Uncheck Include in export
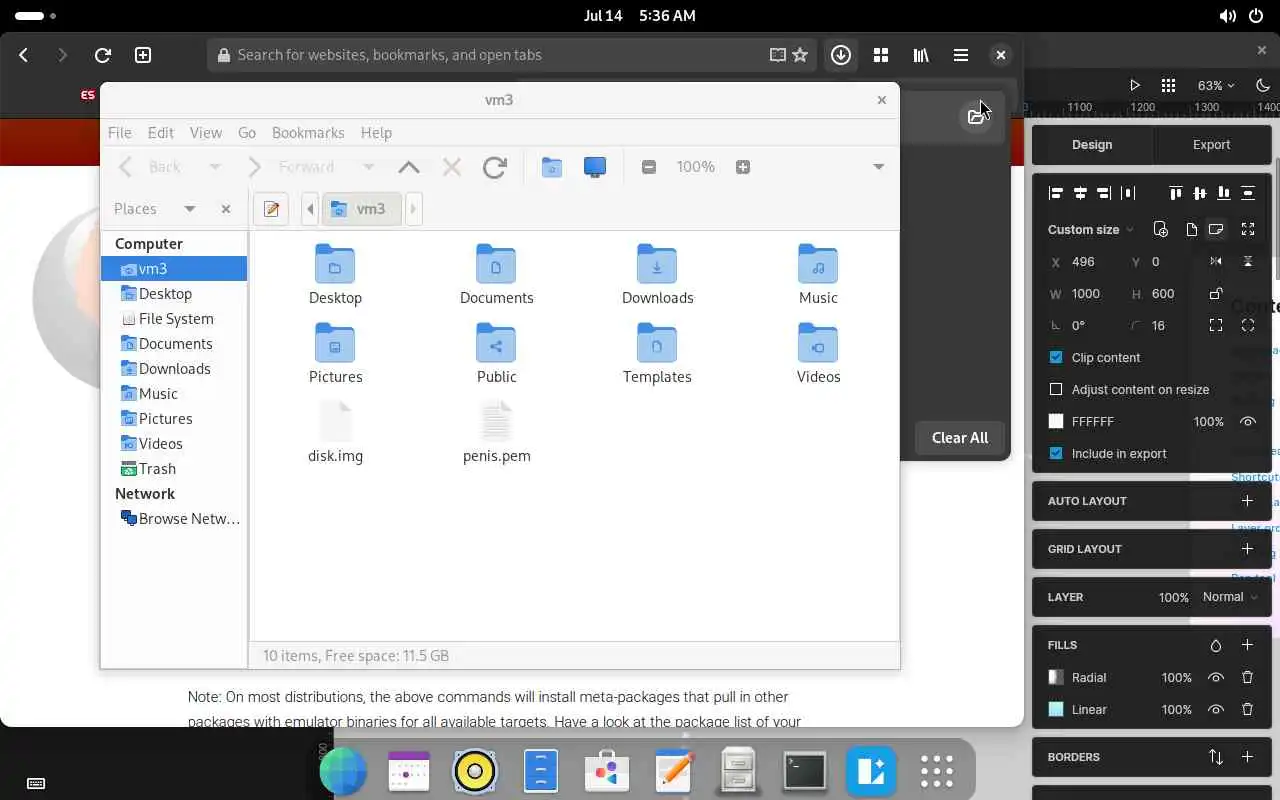The width and height of the screenshot is (1280, 800). coord(1056,453)
